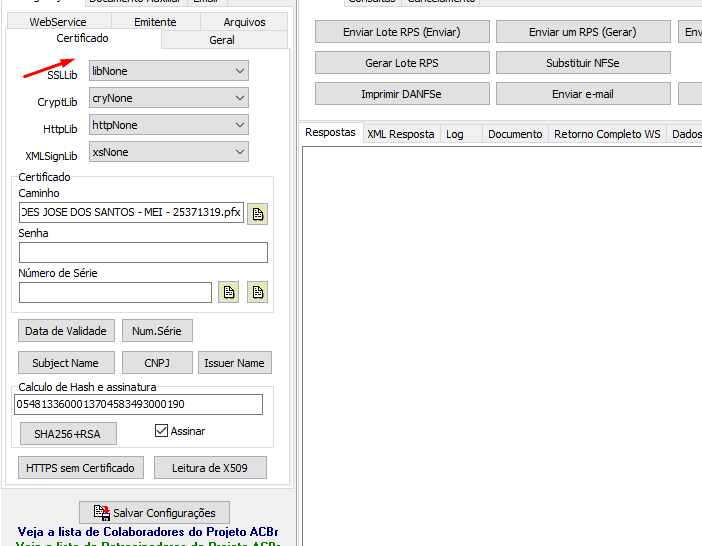
Task: Click the Leitura de X509 button
Action: [210, 468]
